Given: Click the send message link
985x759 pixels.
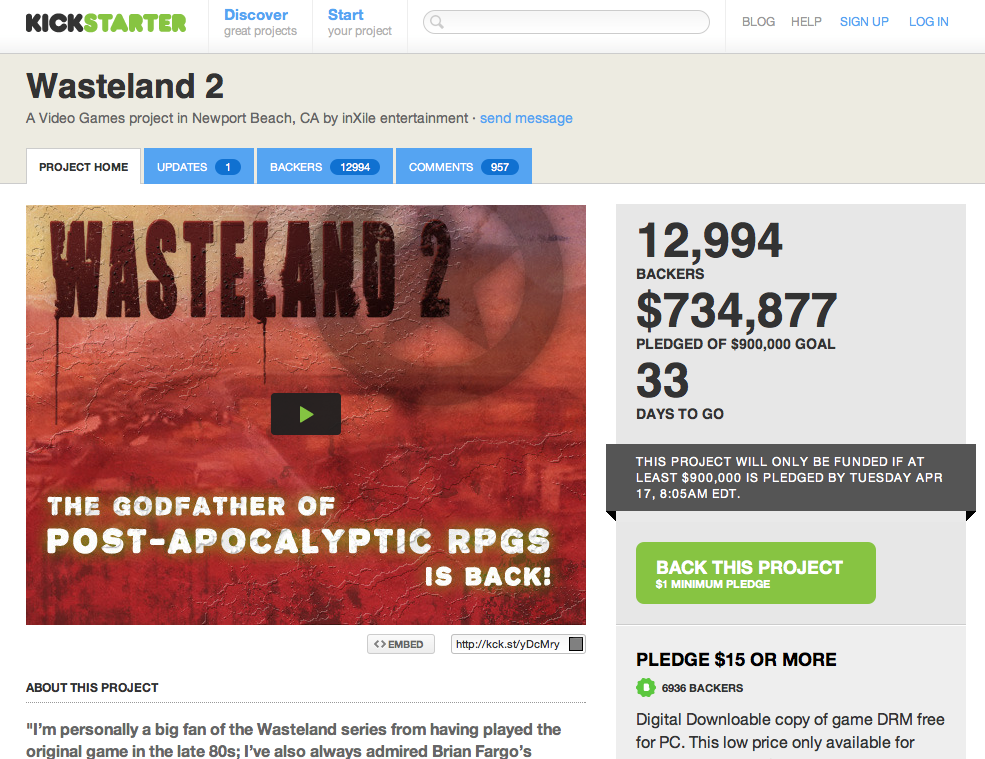Looking at the screenshot, I should tap(526, 118).
